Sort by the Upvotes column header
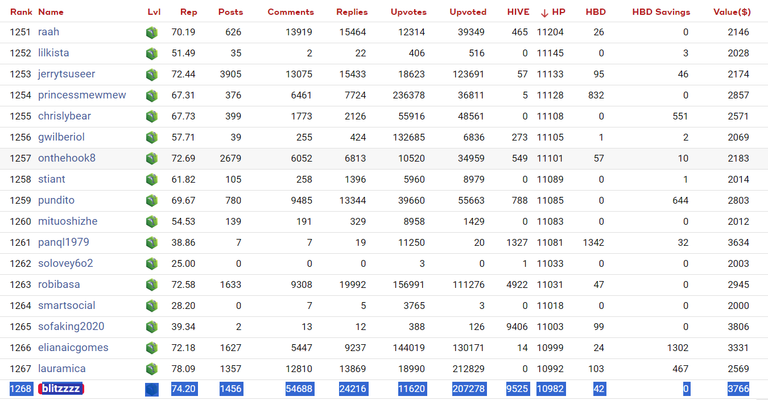This screenshot has width=768, height=400. pyautogui.click(x=408, y=12)
